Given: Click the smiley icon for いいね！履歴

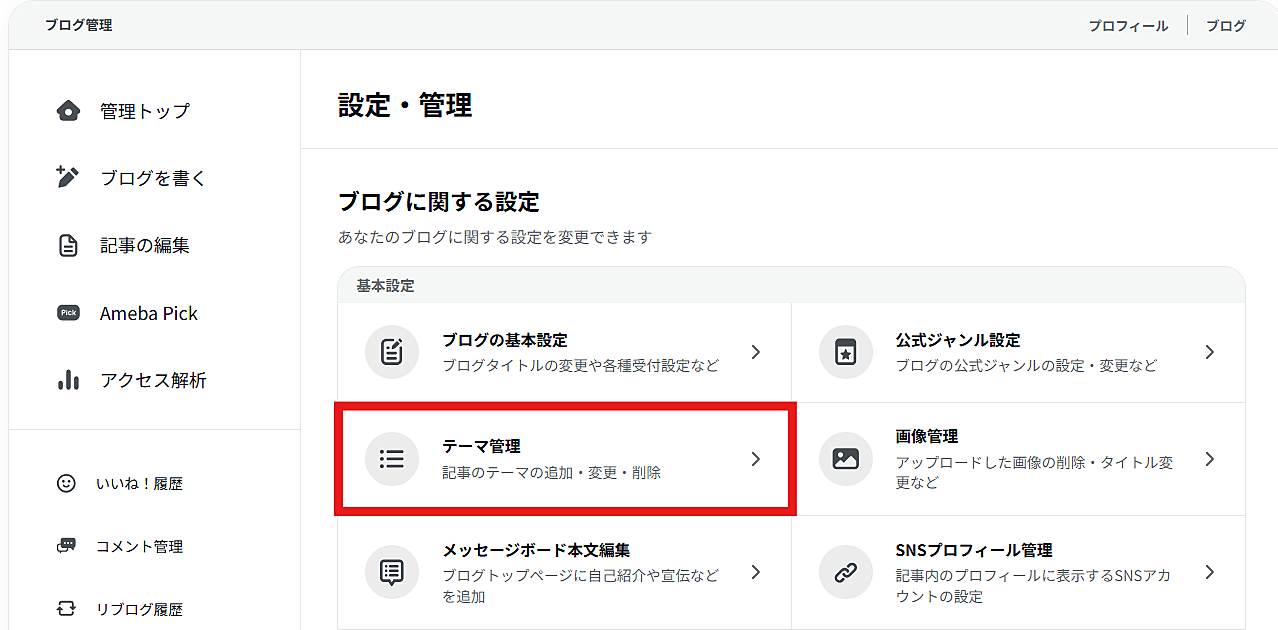Looking at the screenshot, I should [x=66, y=484].
